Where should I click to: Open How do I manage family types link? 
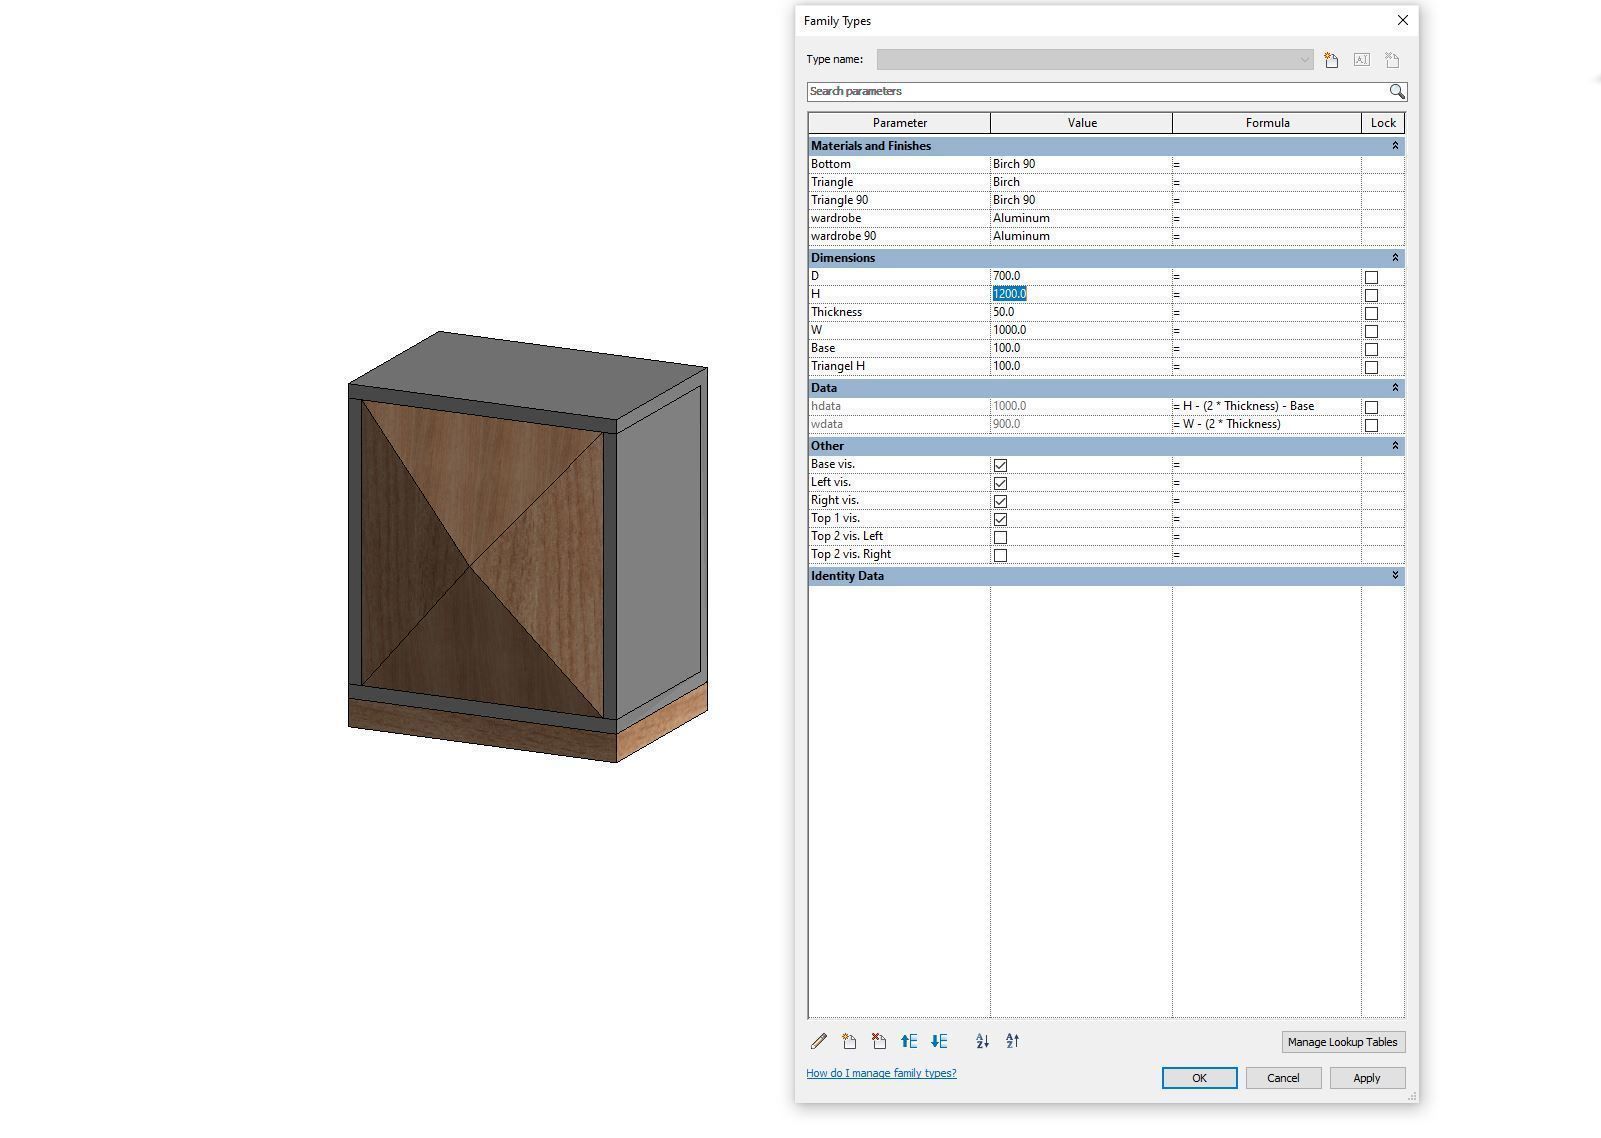click(x=880, y=1072)
